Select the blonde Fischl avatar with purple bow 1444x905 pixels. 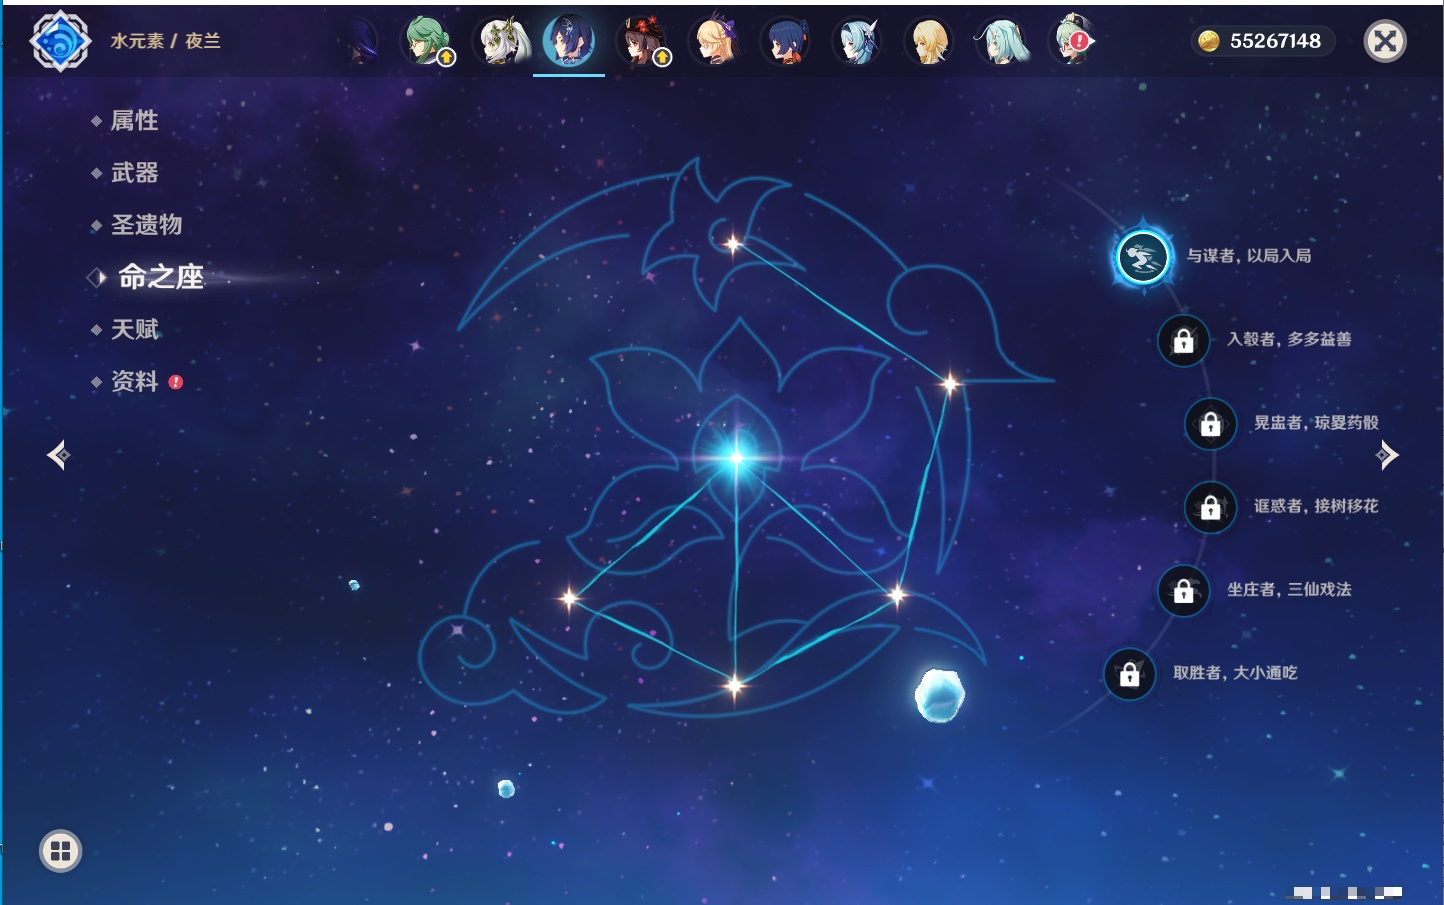tap(714, 42)
